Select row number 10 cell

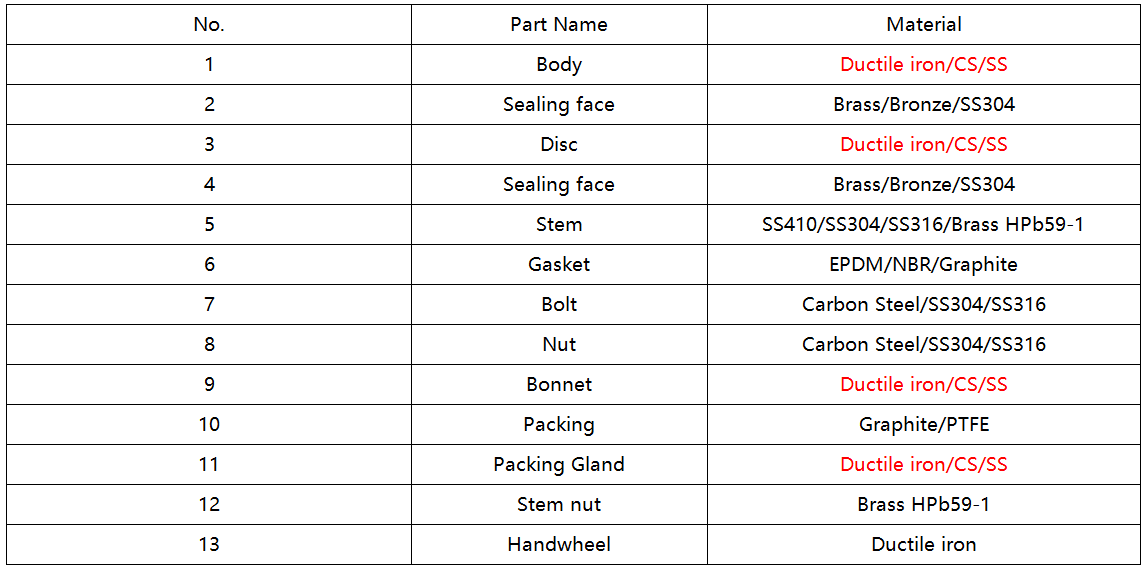[x=209, y=425]
